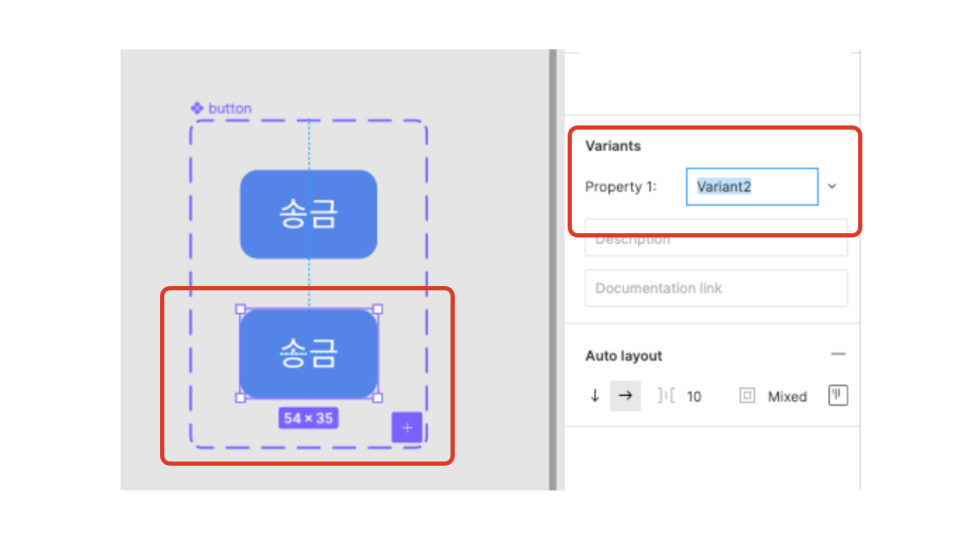This screenshot has height=551, width=966.
Task: Select the bottom 송금 button variant
Action: pos(309,354)
